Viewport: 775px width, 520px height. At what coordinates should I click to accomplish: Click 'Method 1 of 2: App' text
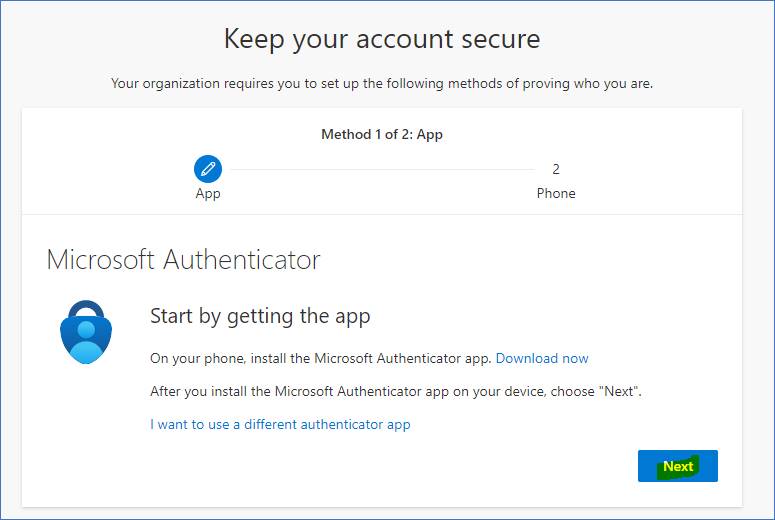click(382, 134)
